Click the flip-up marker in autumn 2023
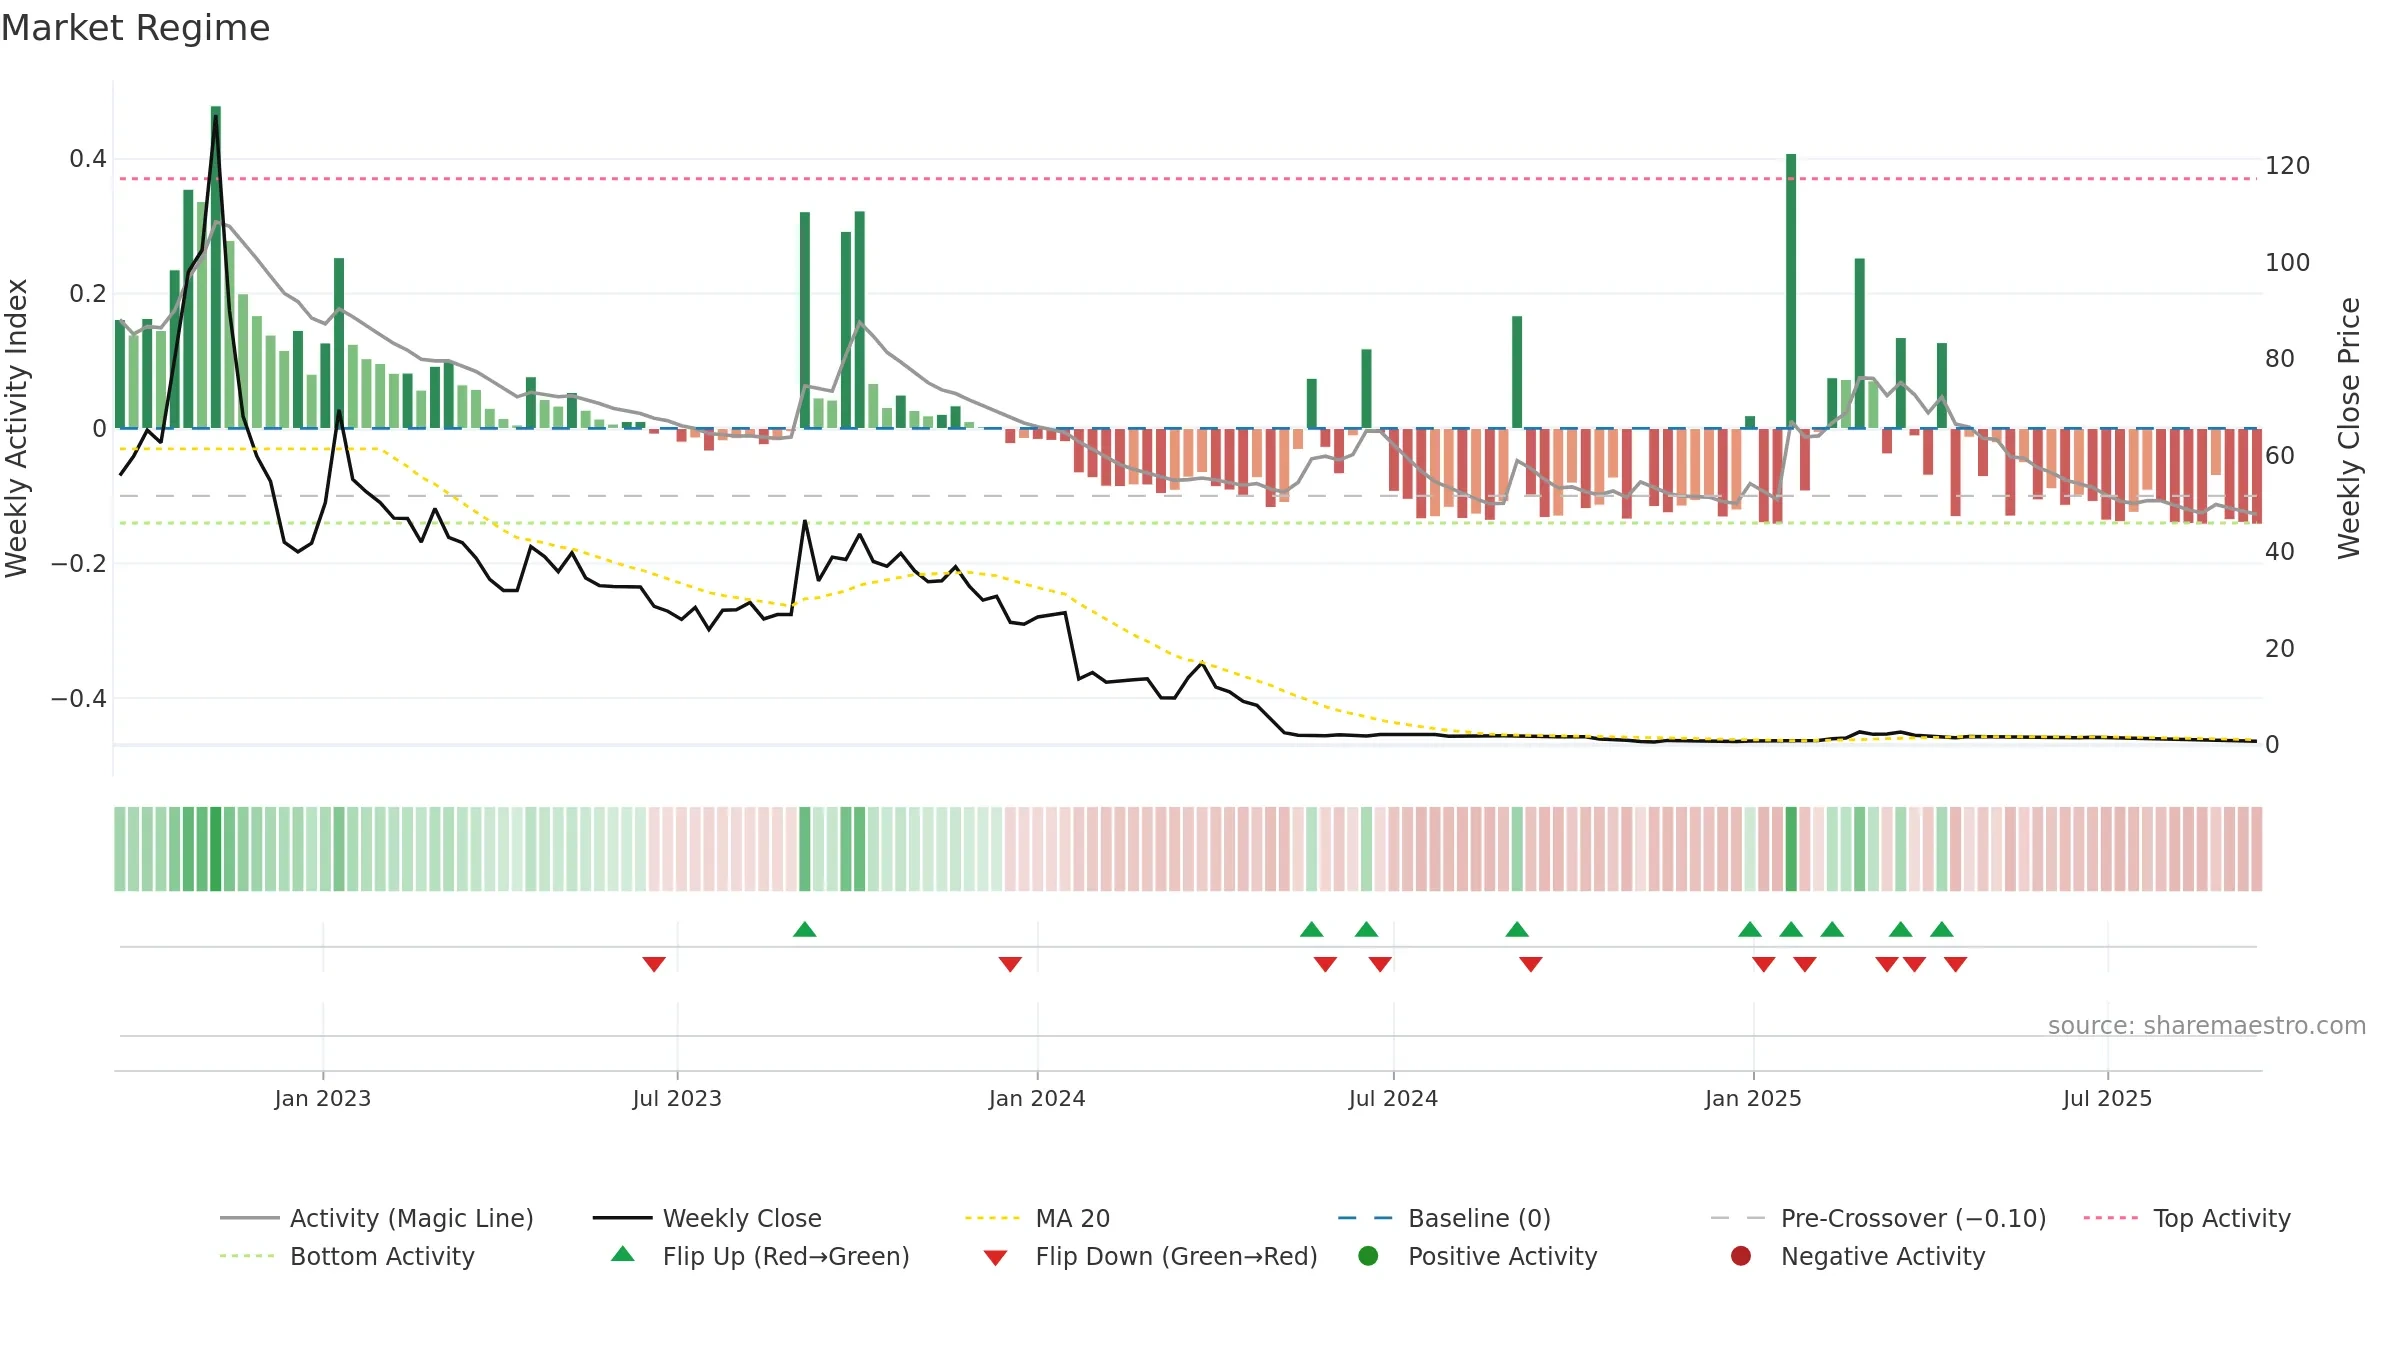Image resolution: width=2400 pixels, height=1350 pixels. click(805, 929)
